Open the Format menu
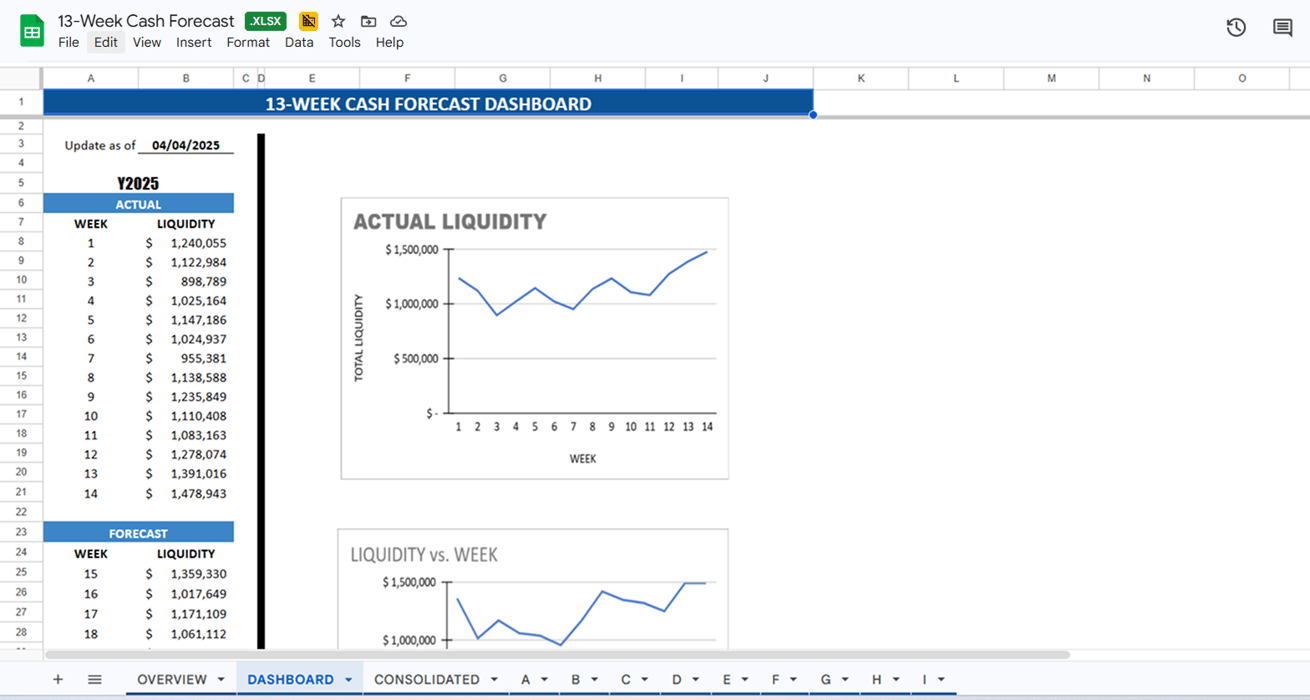This screenshot has height=700, width=1310. pos(248,42)
